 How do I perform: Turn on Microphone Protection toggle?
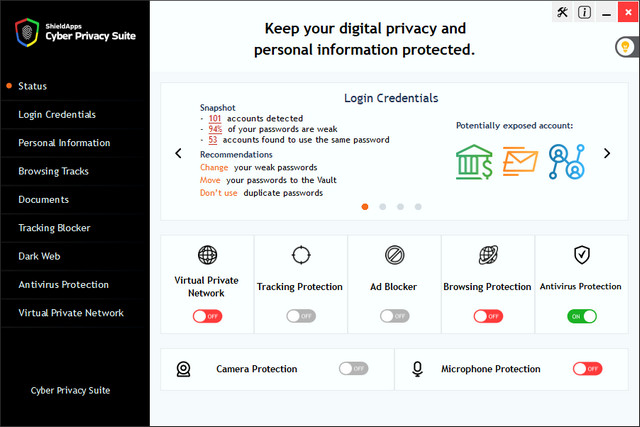587,369
